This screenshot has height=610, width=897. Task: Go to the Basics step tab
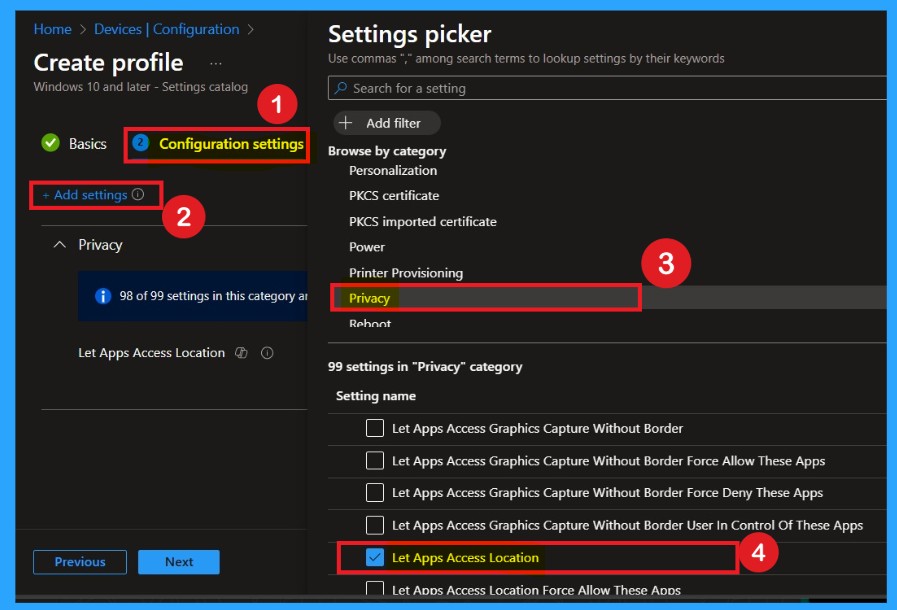[x=87, y=144]
